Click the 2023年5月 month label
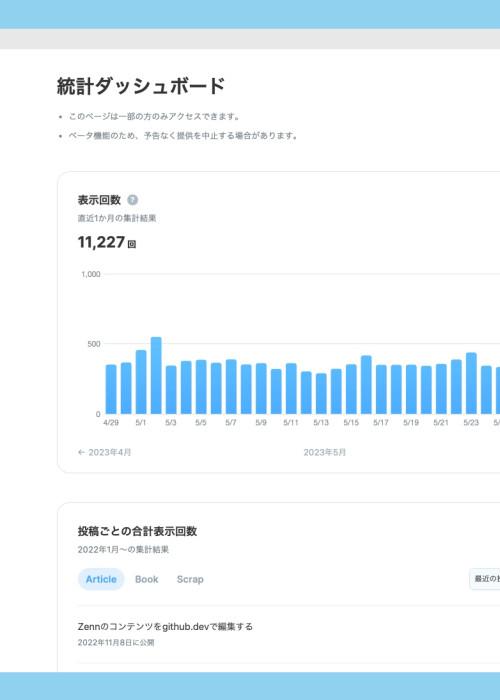 click(x=325, y=452)
